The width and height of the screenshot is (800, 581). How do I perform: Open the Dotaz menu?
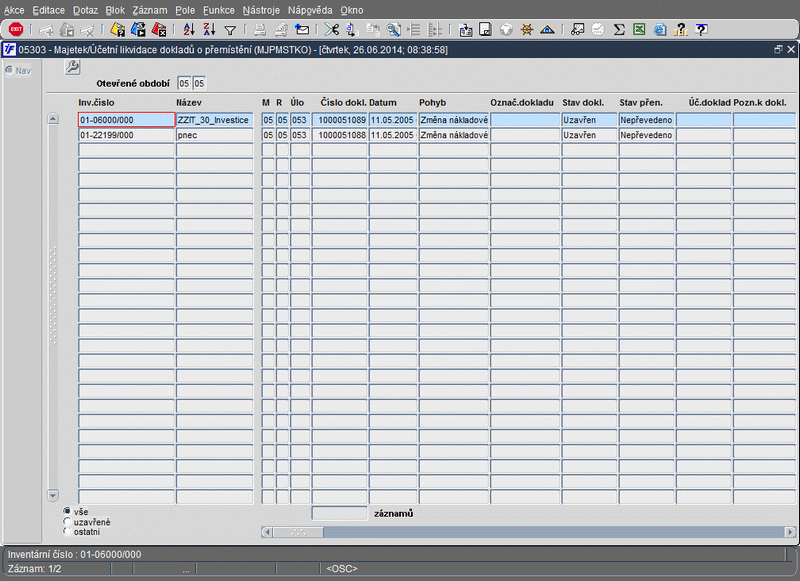[x=85, y=10]
